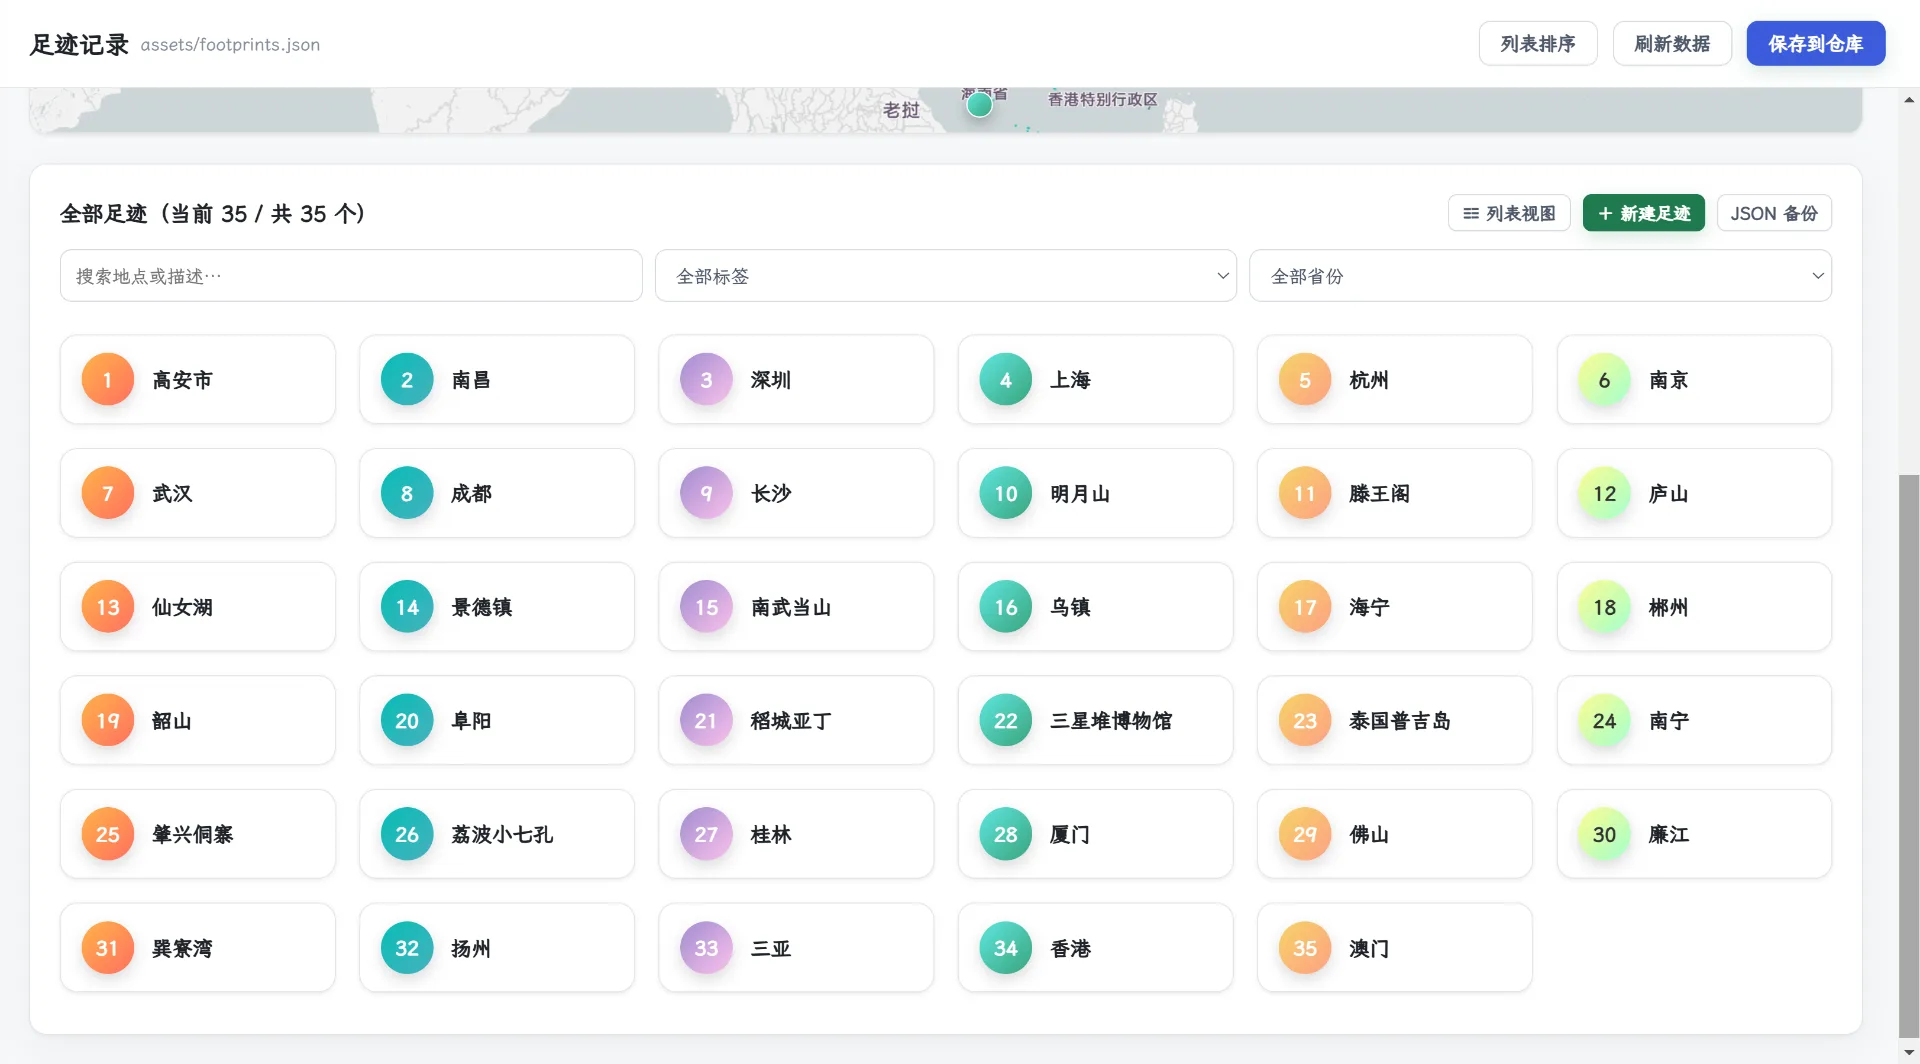The image size is (1920, 1064).
Task: Click the page vertical scrollbar thumb
Action: coord(1909,757)
